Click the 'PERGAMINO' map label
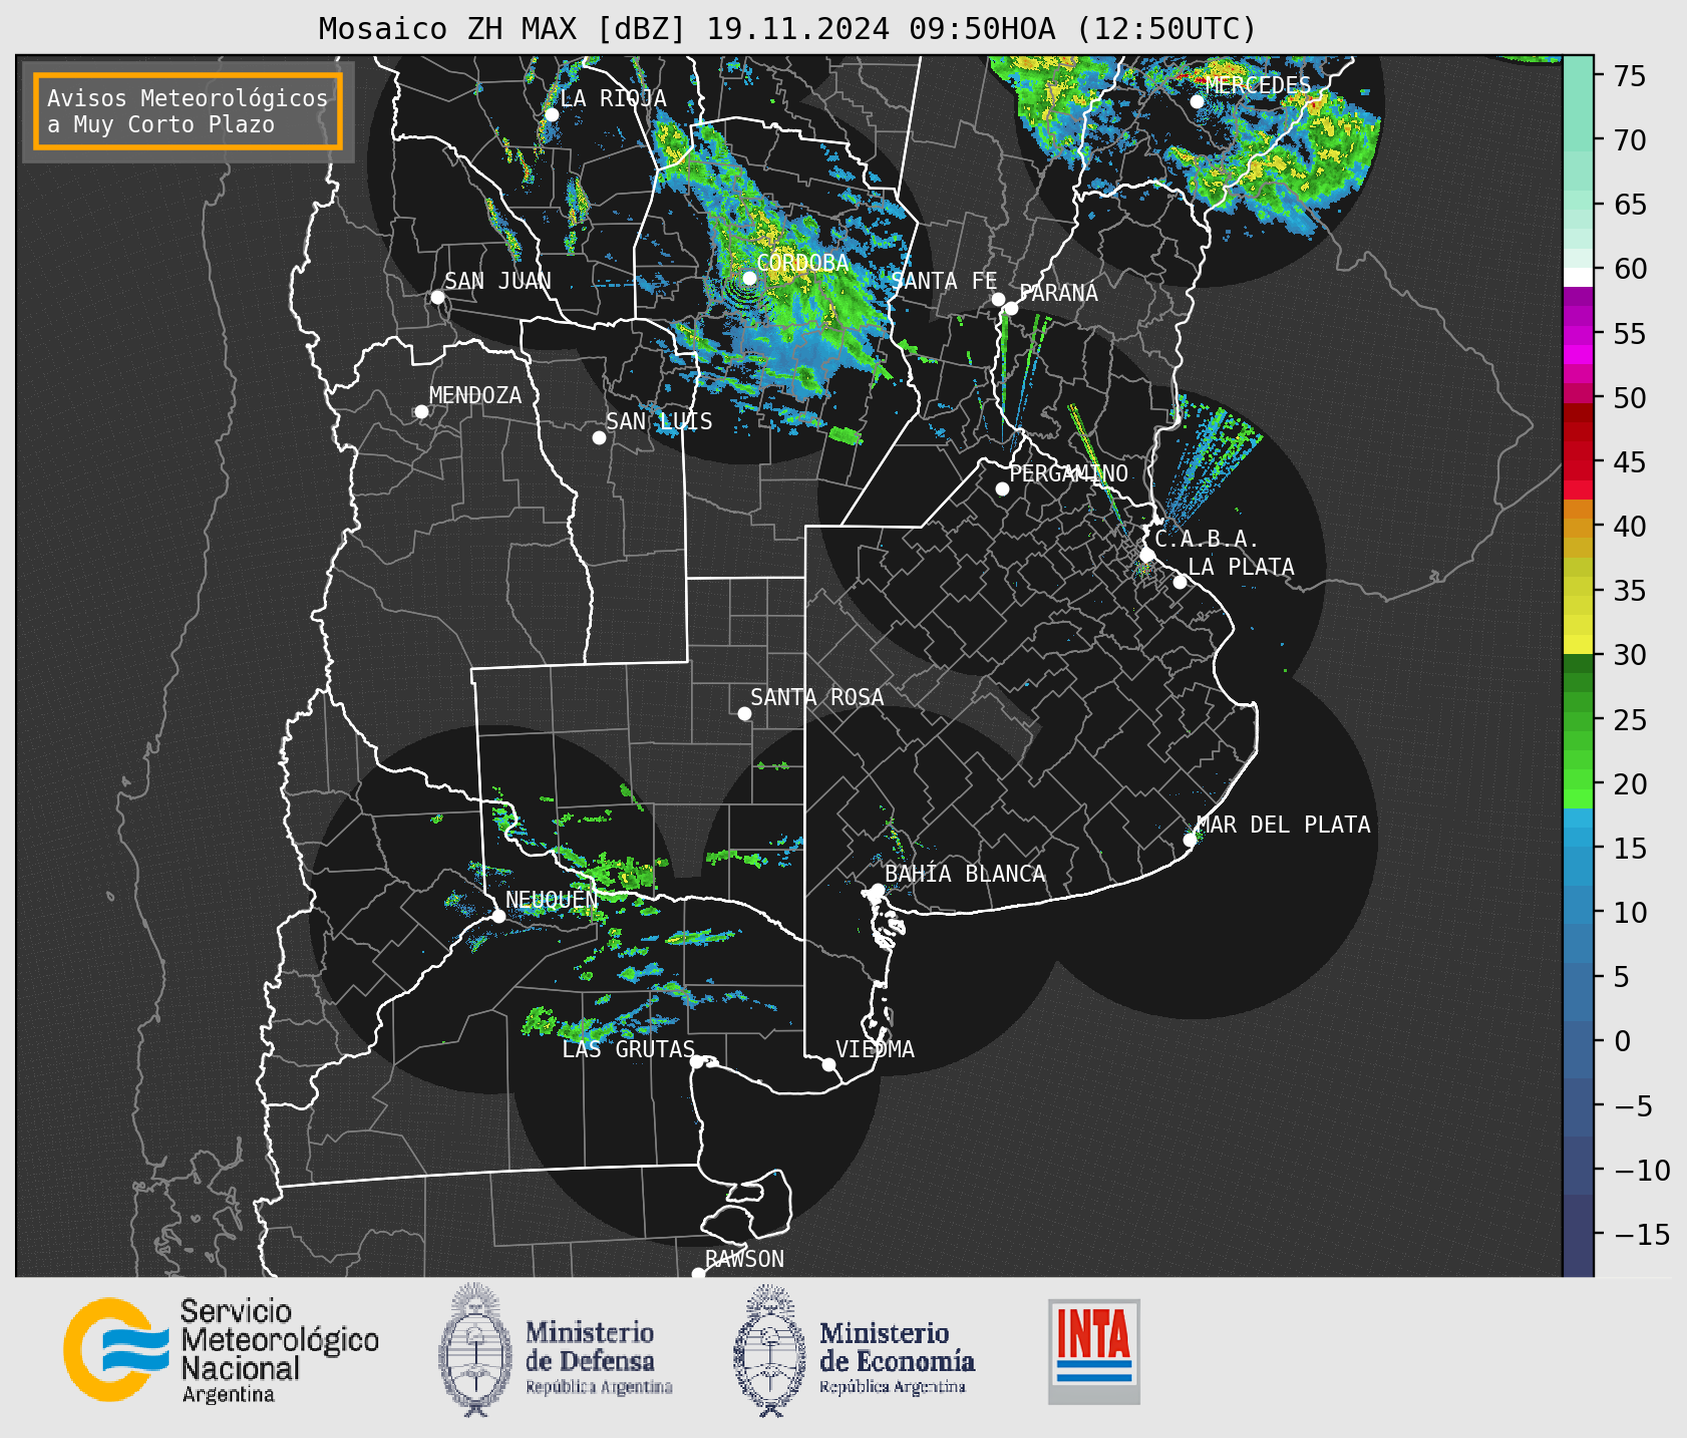The image size is (1687, 1438). pyautogui.click(x=1069, y=473)
